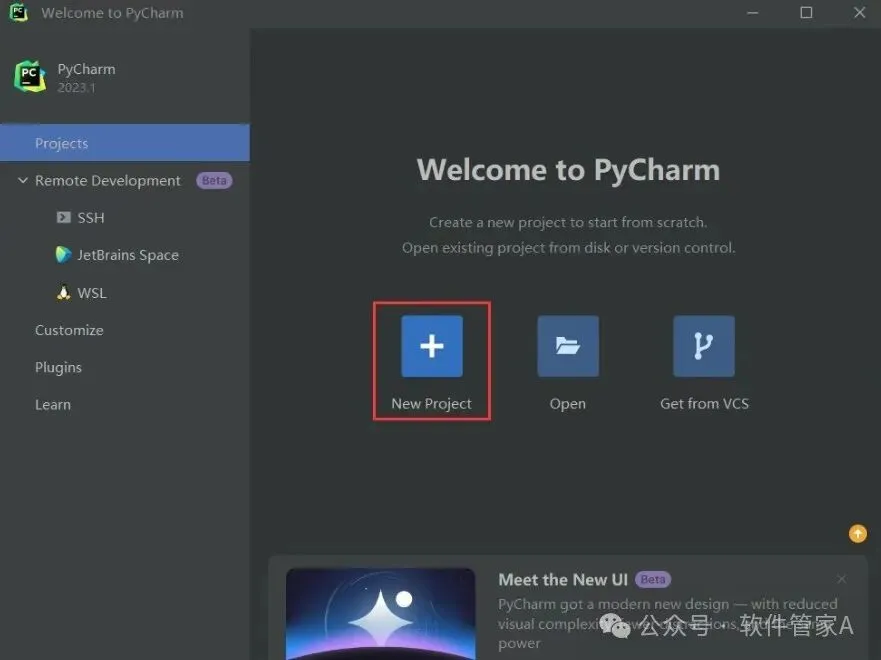Click the Beta badge beside Remote Development
The width and height of the screenshot is (881, 660).
(x=214, y=180)
